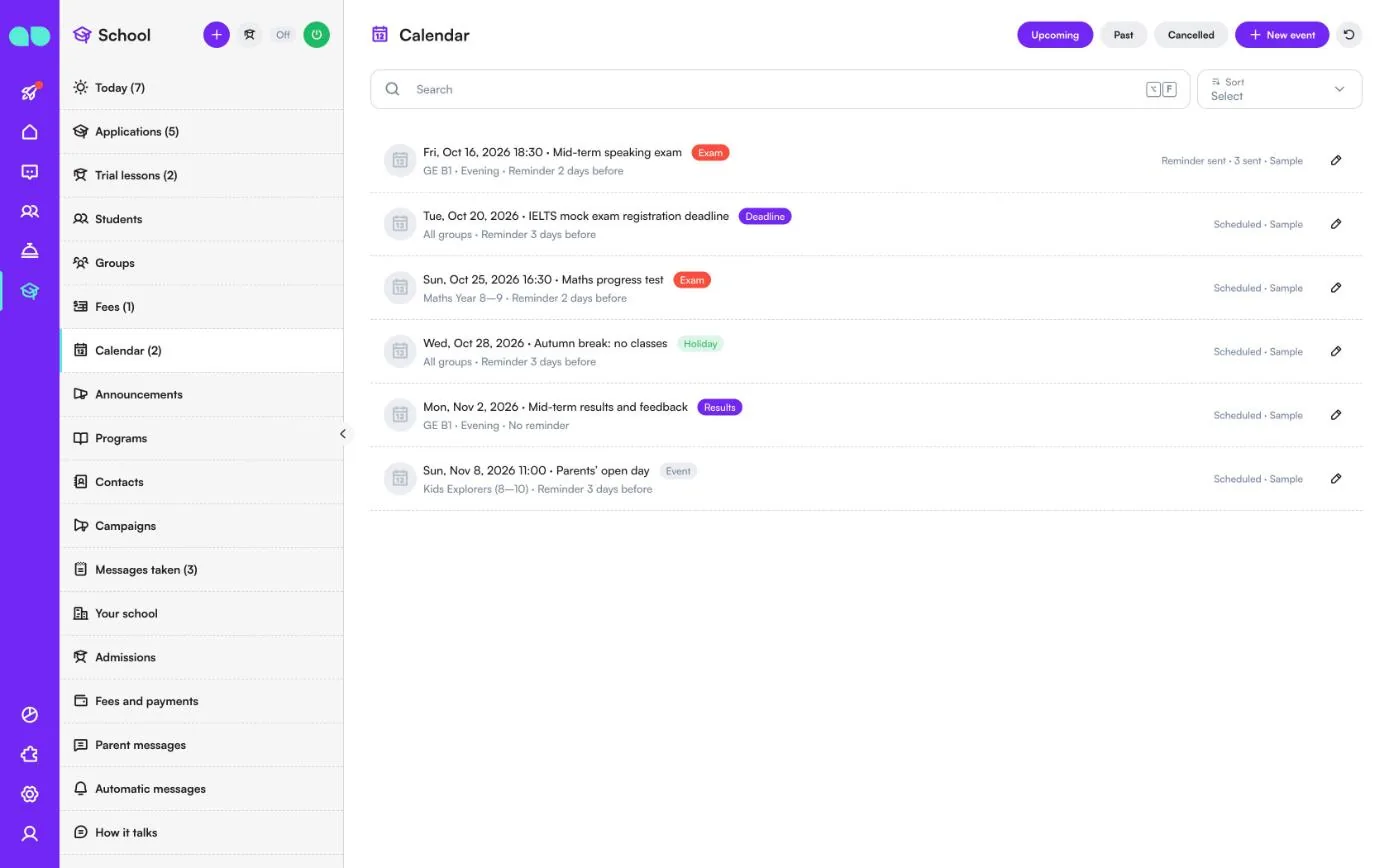
Task: Open the Mid-term speaking exam event row
Action: (x=866, y=160)
